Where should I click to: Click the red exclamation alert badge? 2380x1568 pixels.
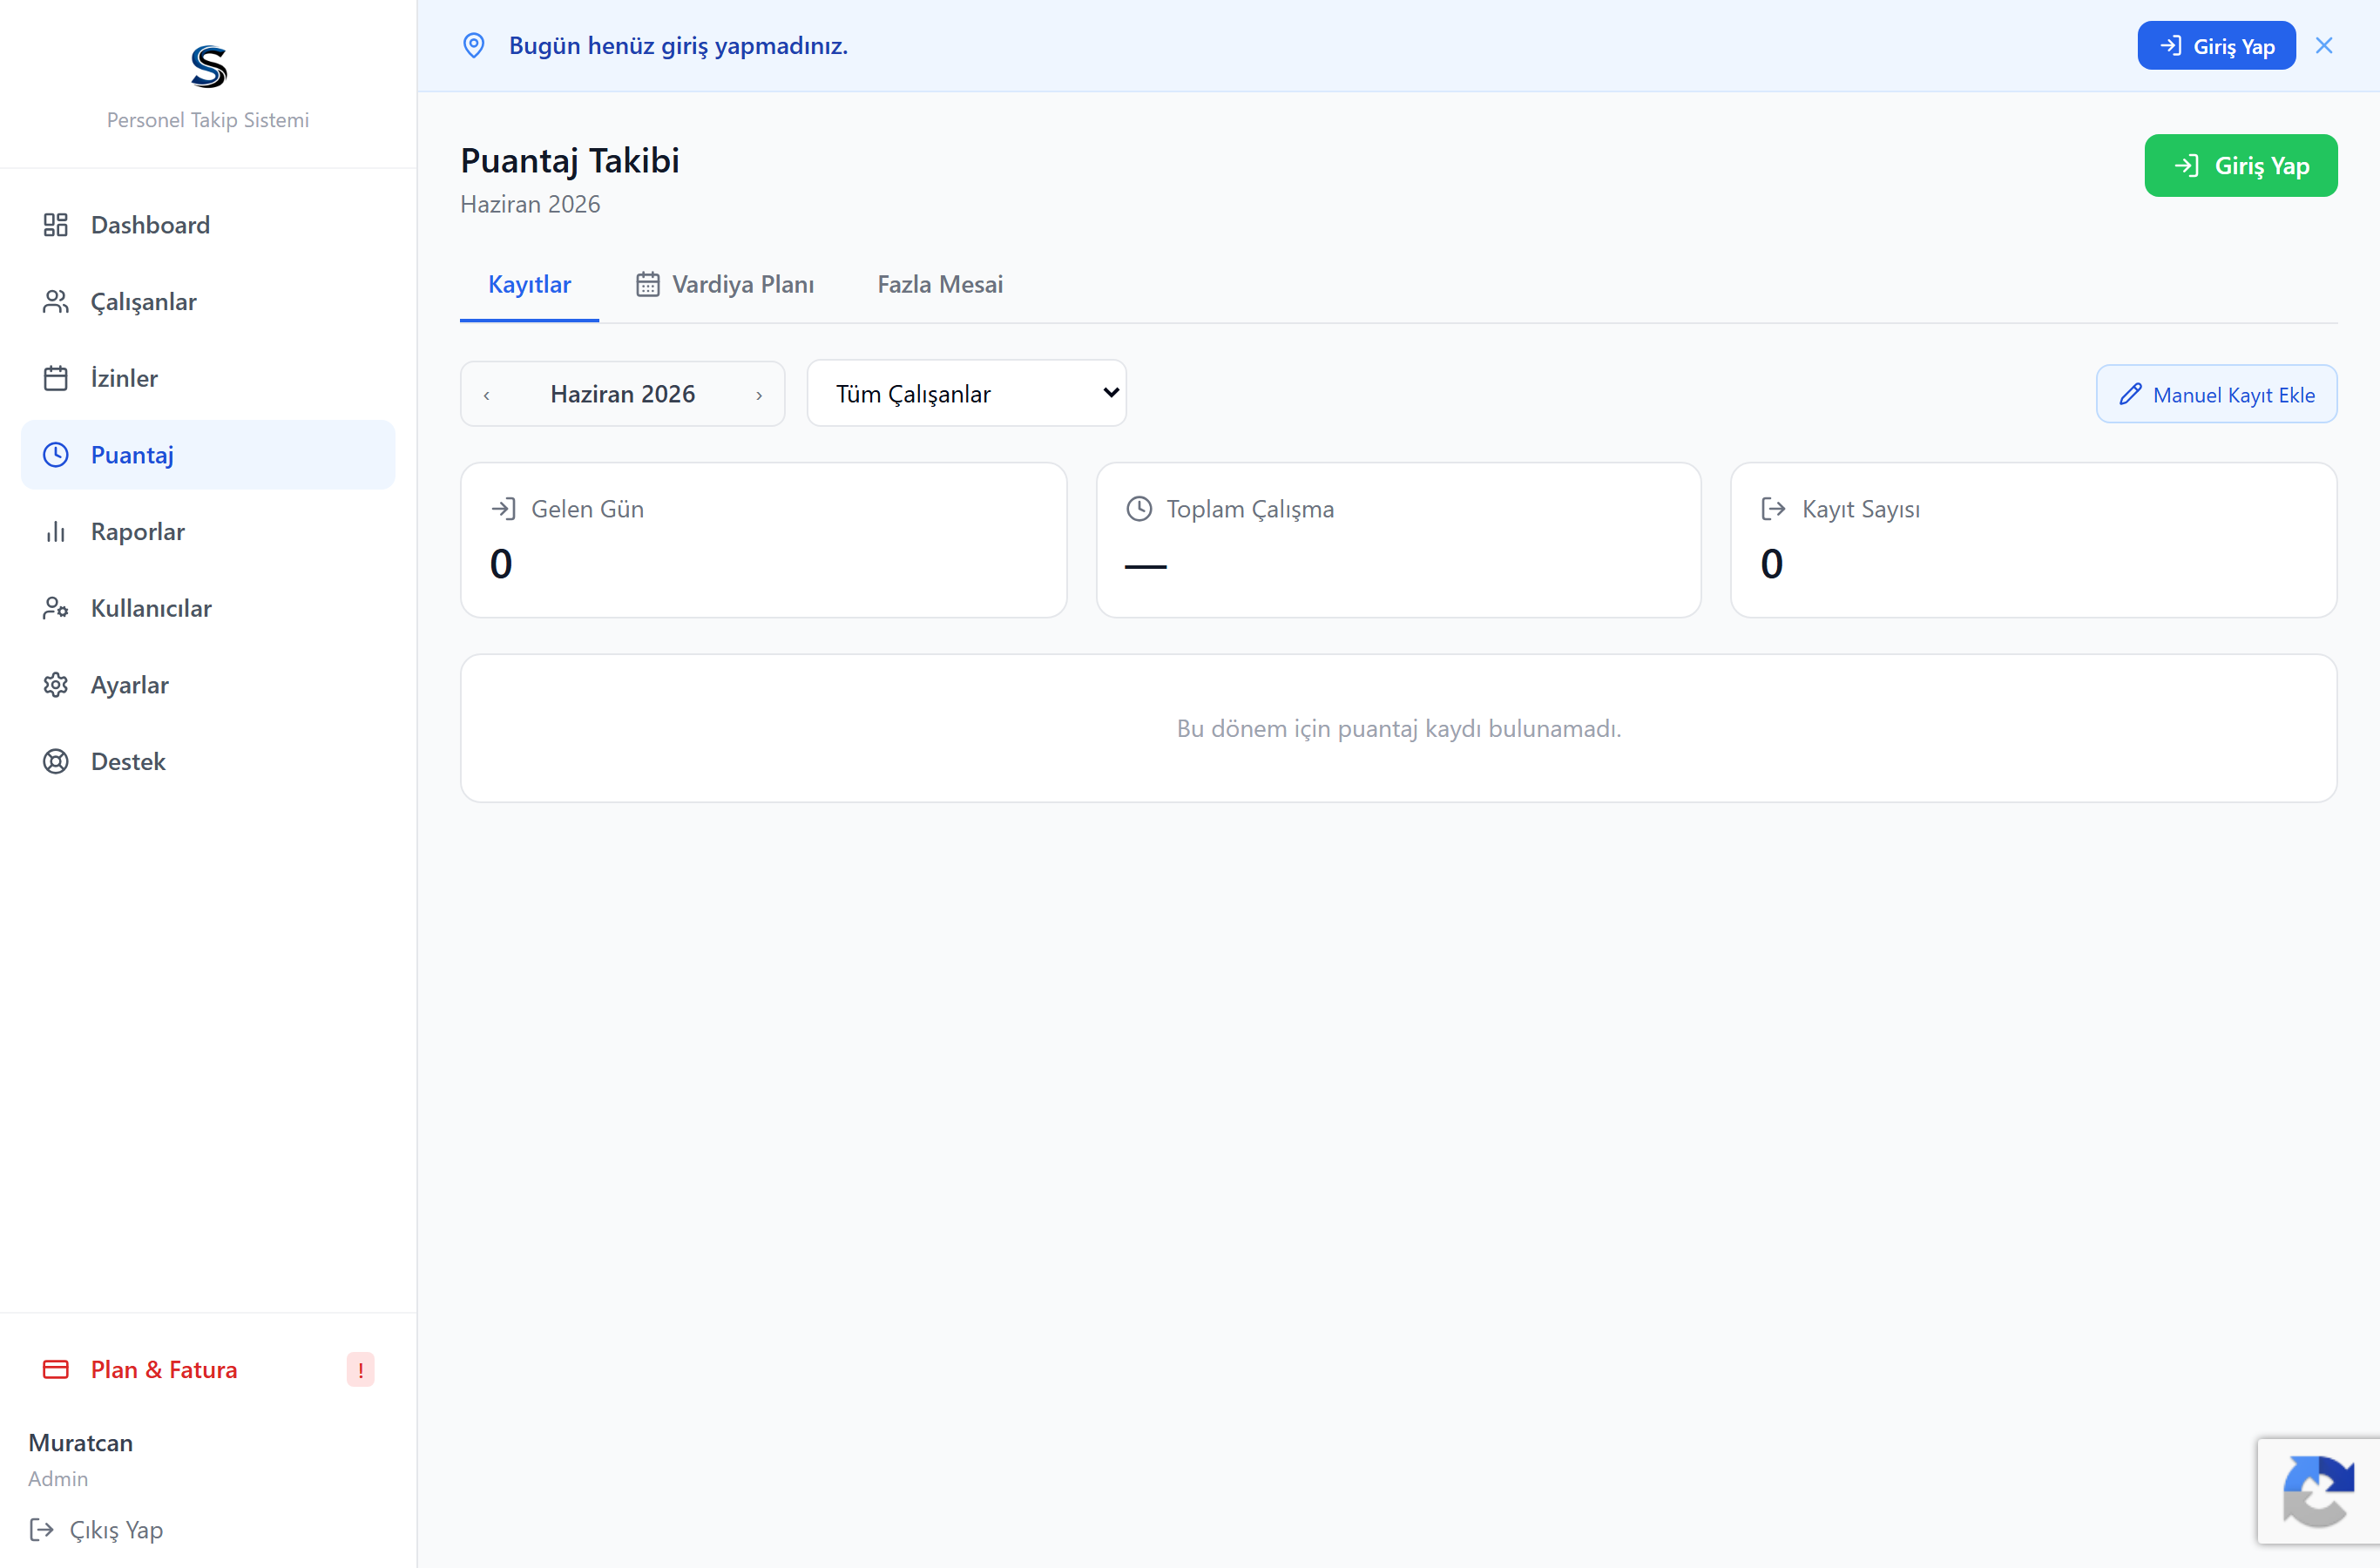pyautogui.click(x=360, y=1370)
